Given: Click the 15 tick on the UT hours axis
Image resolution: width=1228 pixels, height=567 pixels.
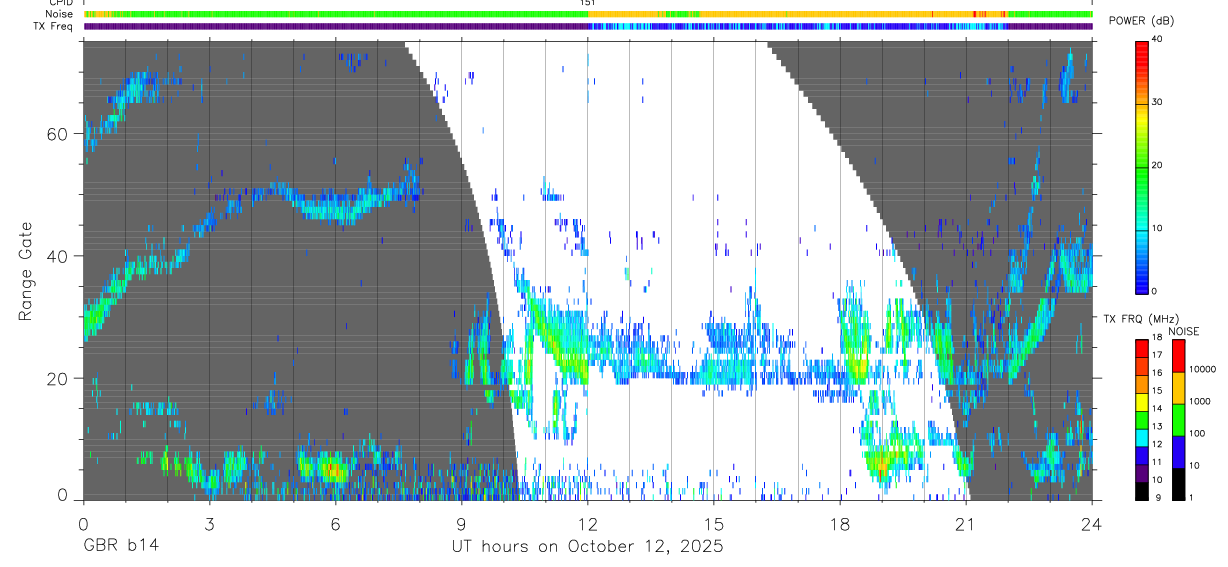Looking at the screenshot, I should pos(713,522).
